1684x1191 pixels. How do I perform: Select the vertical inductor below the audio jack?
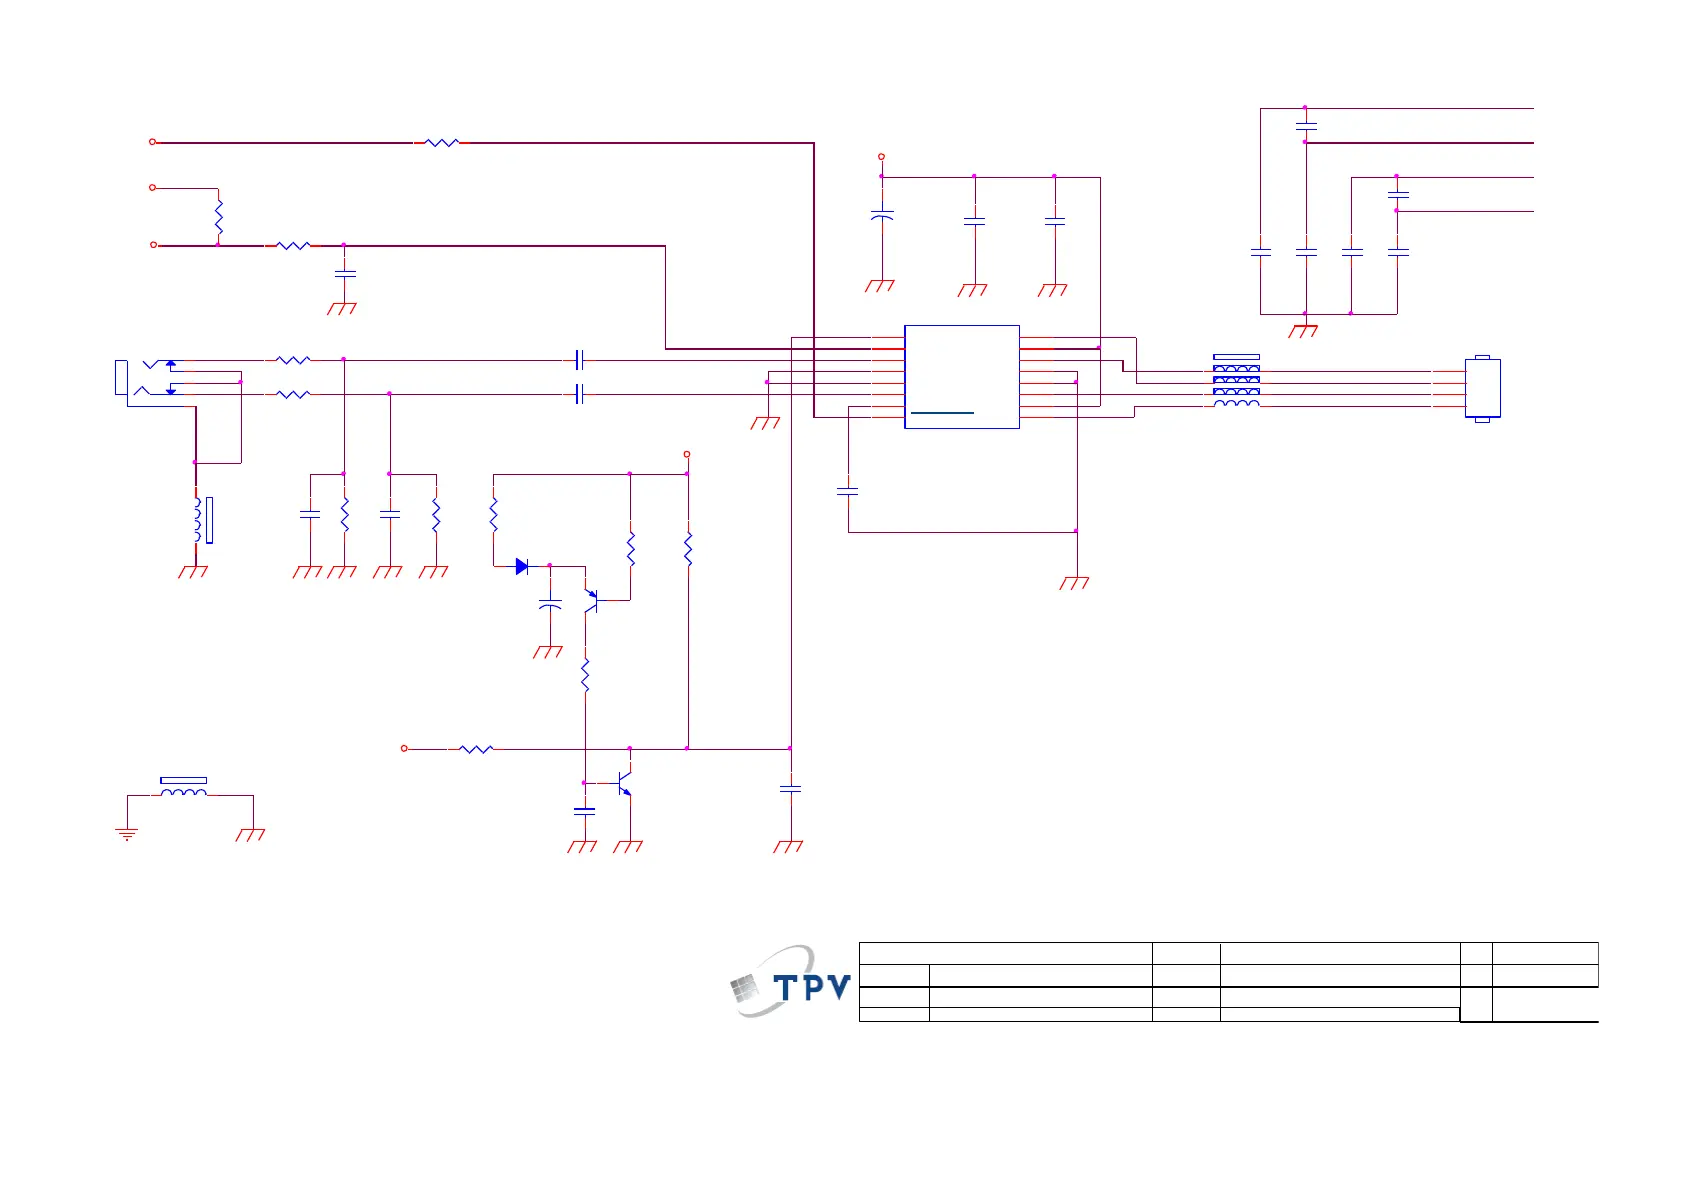tap(203, 520)
